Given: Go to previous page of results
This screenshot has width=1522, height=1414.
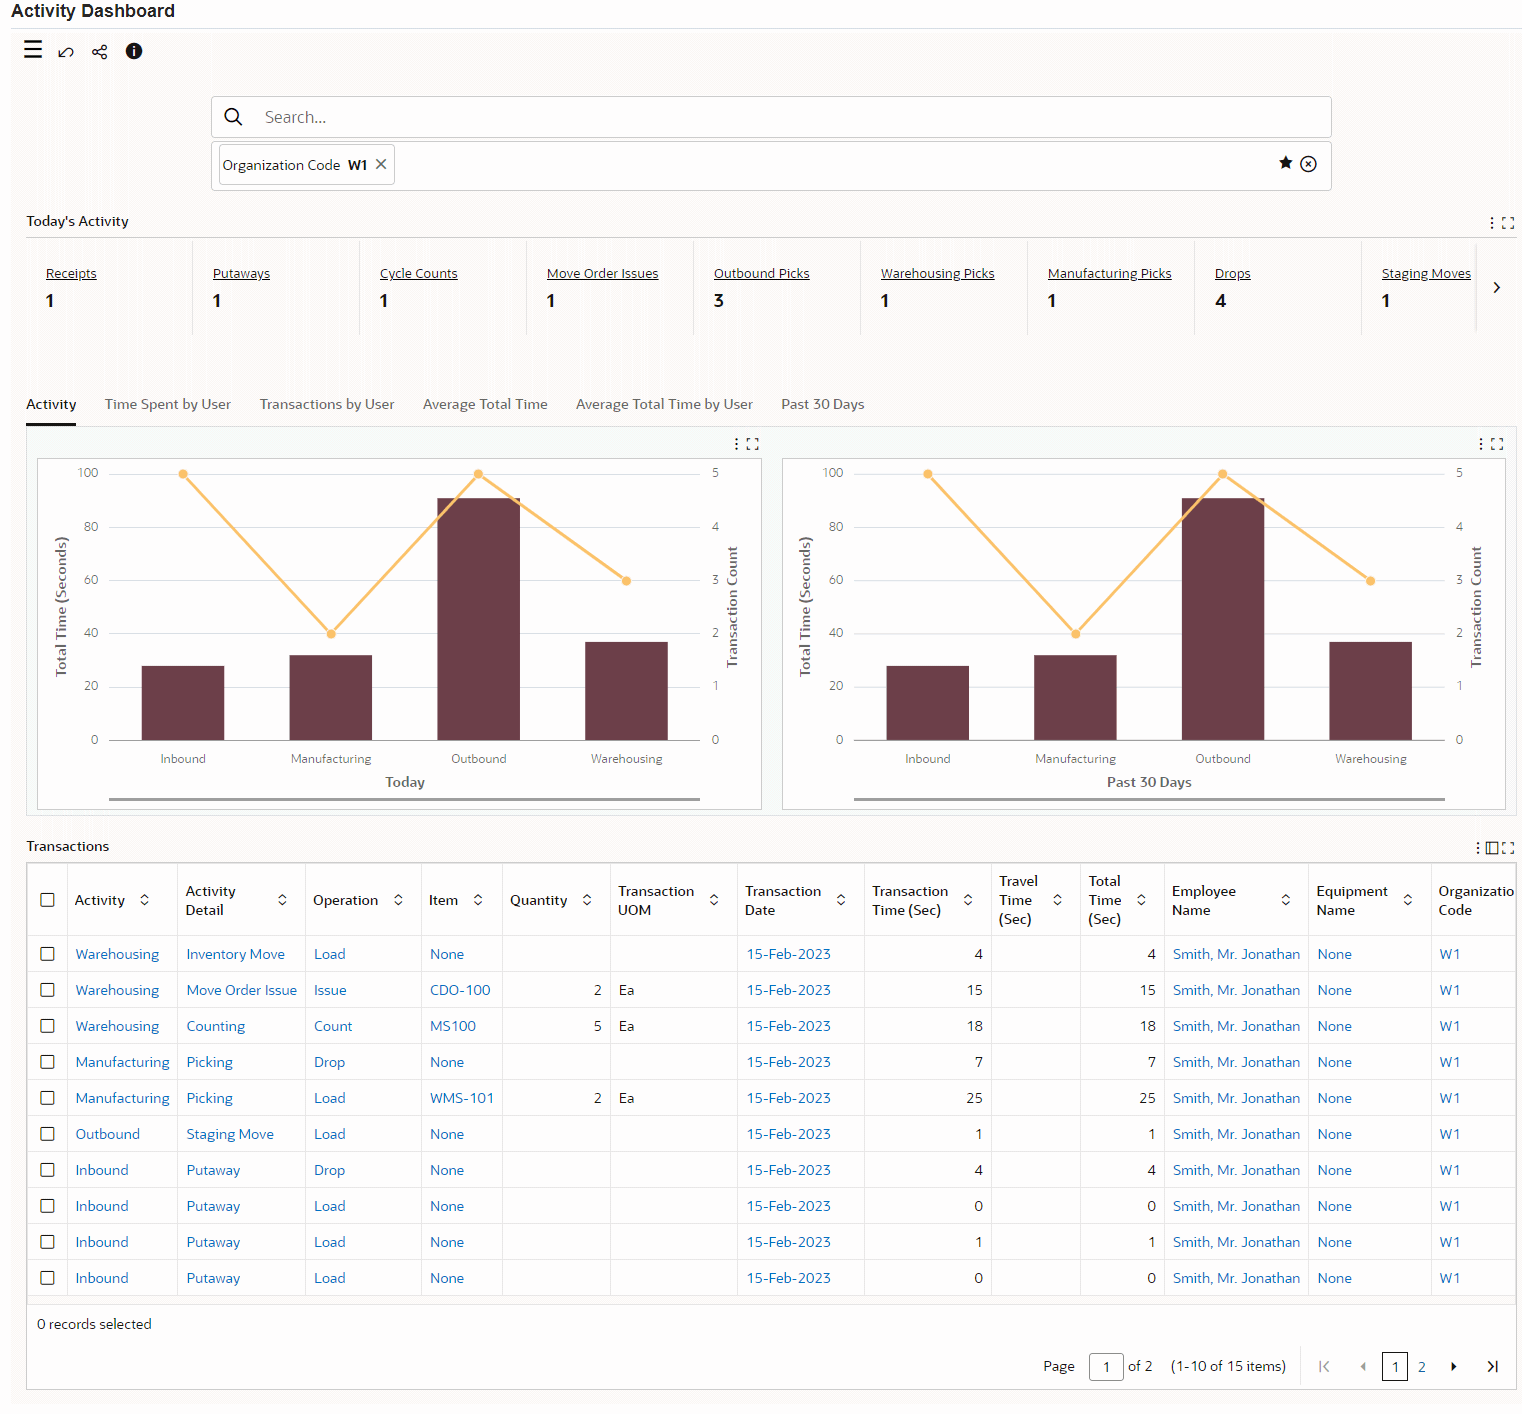Looking at the screenshot, I should pos(1362,1366).
